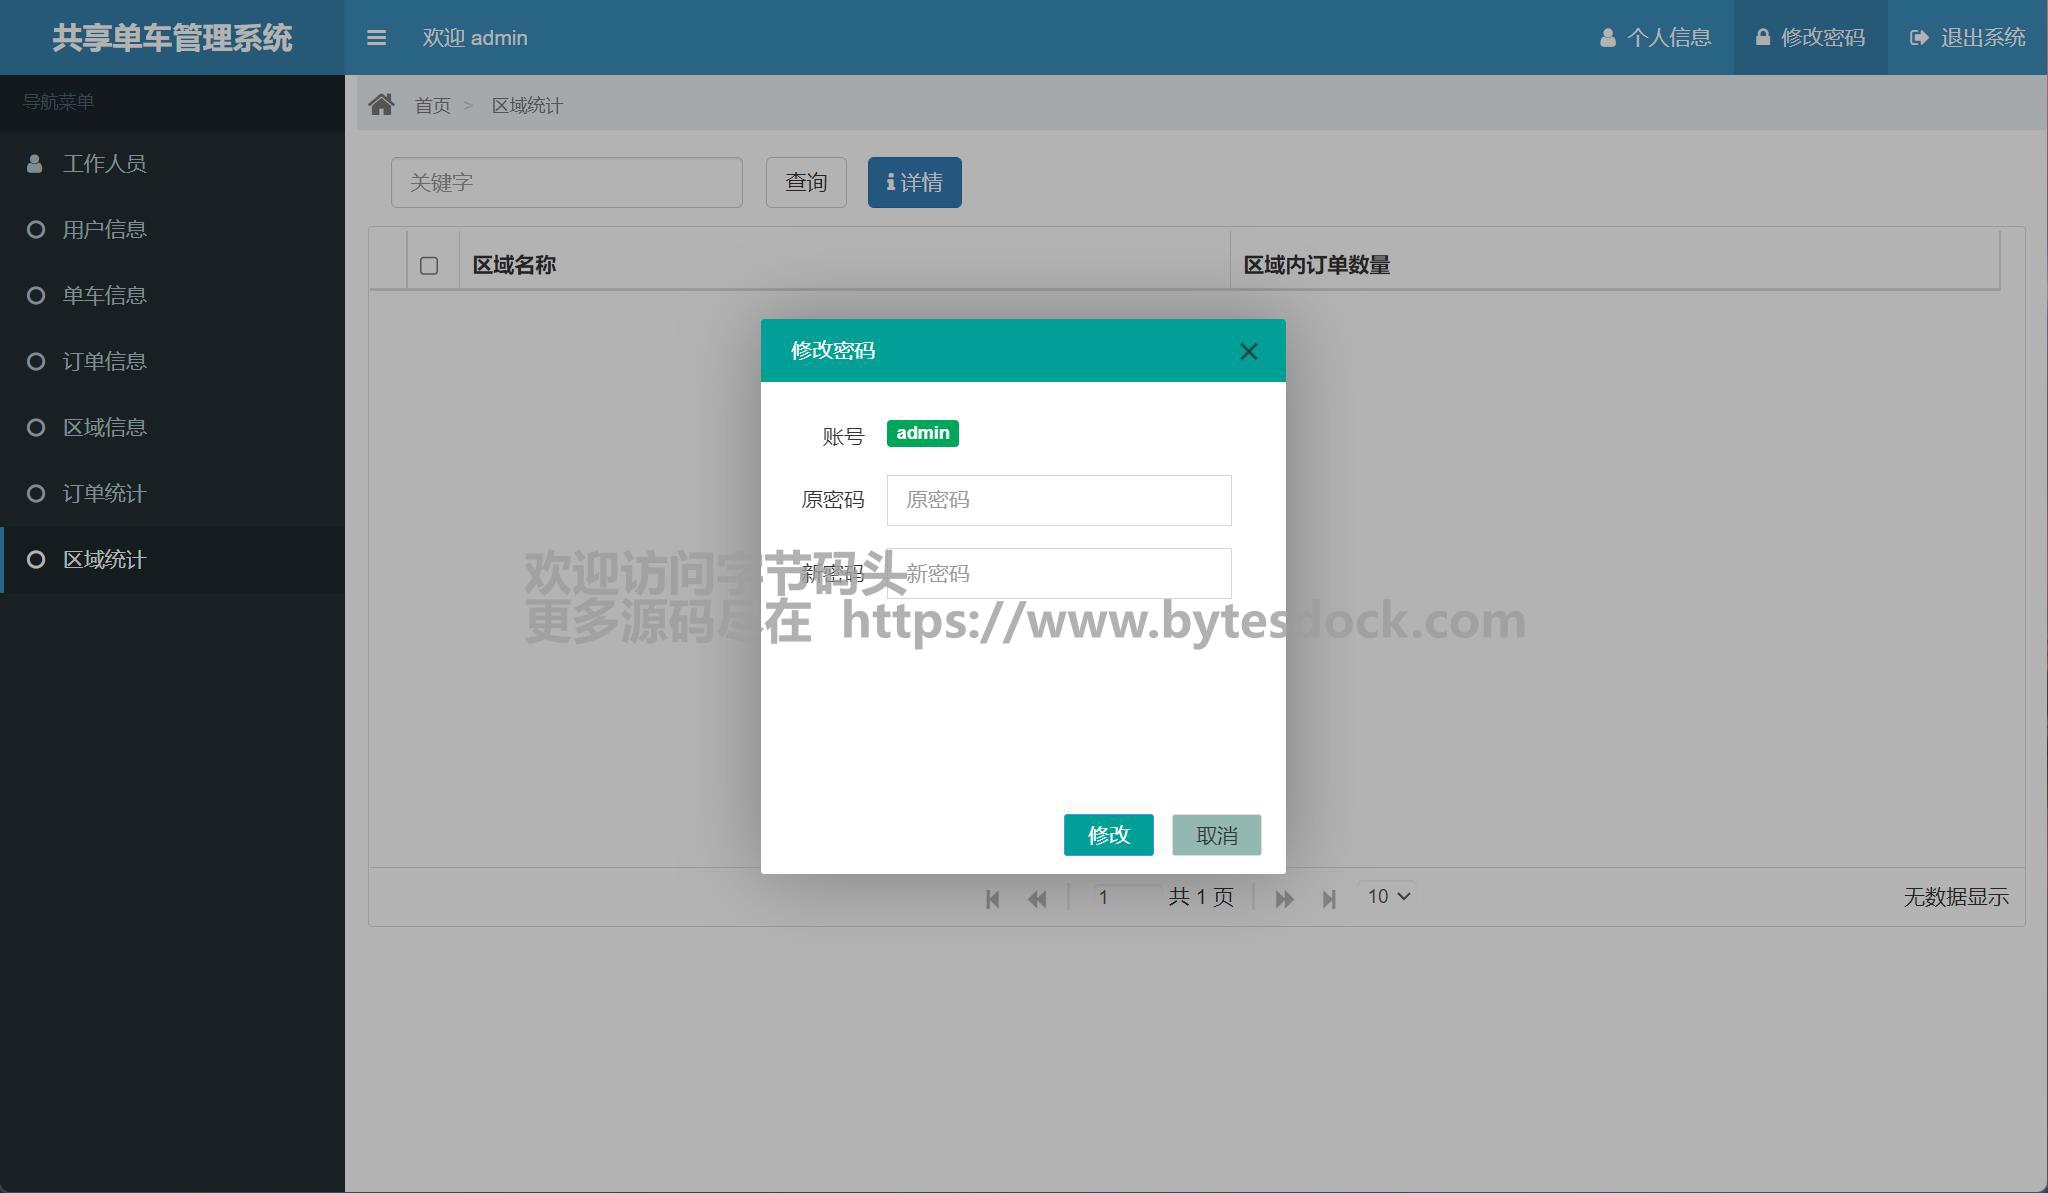Screen dimensions: 2048x1193
Task: Click 退出系统 to log out
Action: (1967, 38)
